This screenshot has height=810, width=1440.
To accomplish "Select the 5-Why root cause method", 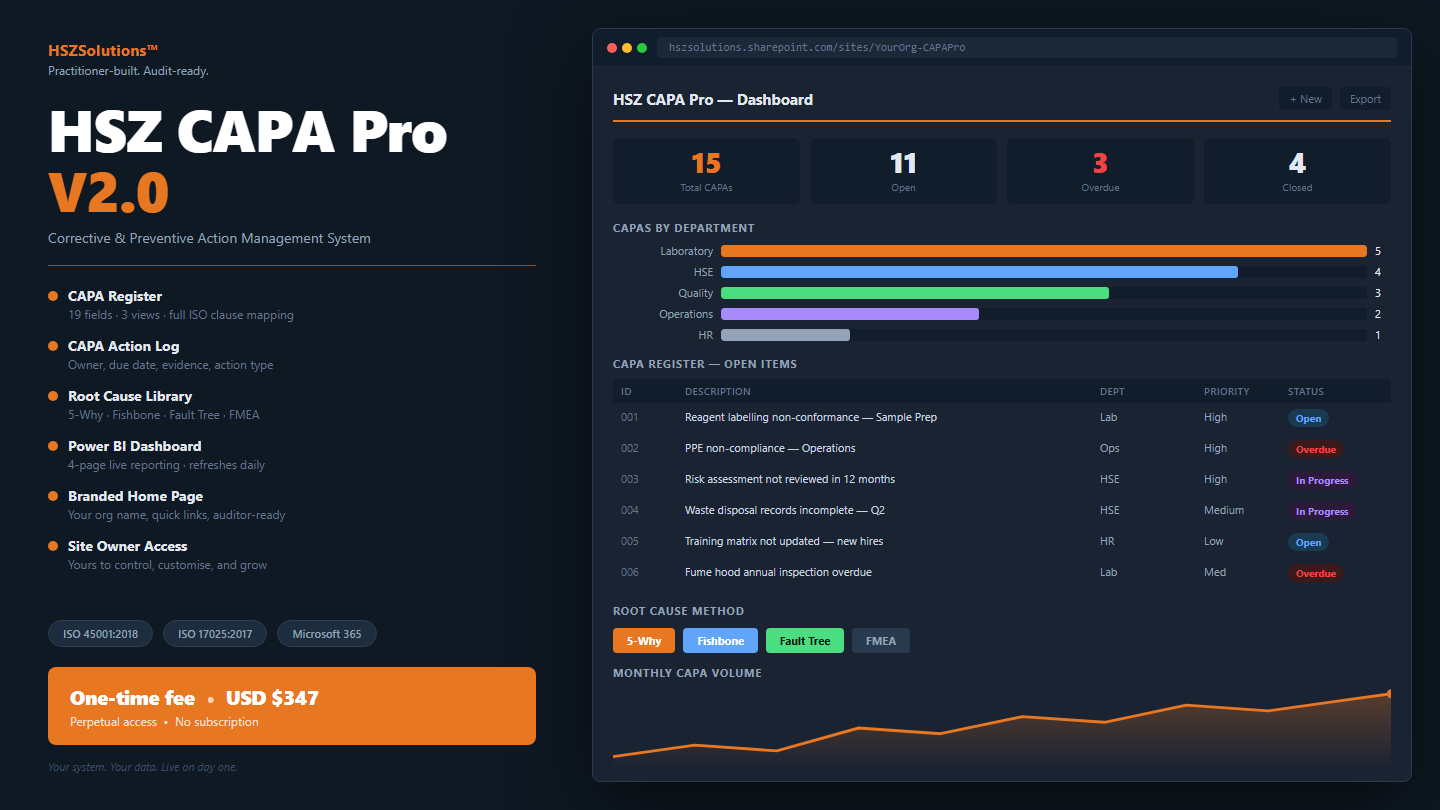I will click(644, 641).
